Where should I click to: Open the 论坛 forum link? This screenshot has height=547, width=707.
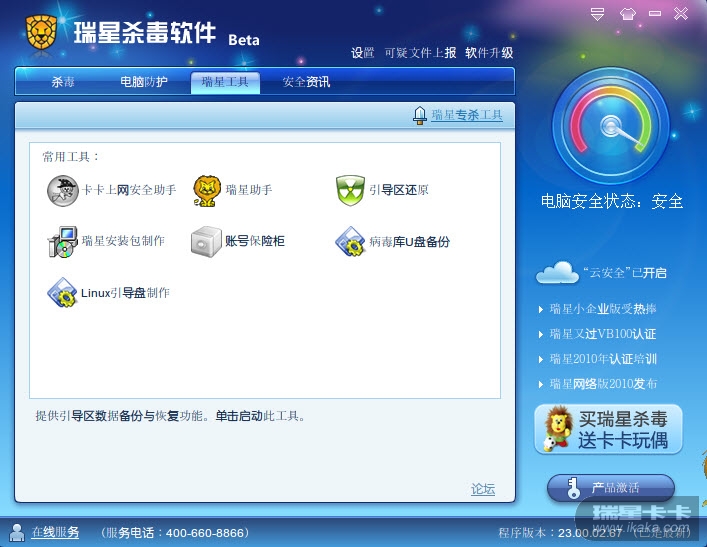coord(483,489)
